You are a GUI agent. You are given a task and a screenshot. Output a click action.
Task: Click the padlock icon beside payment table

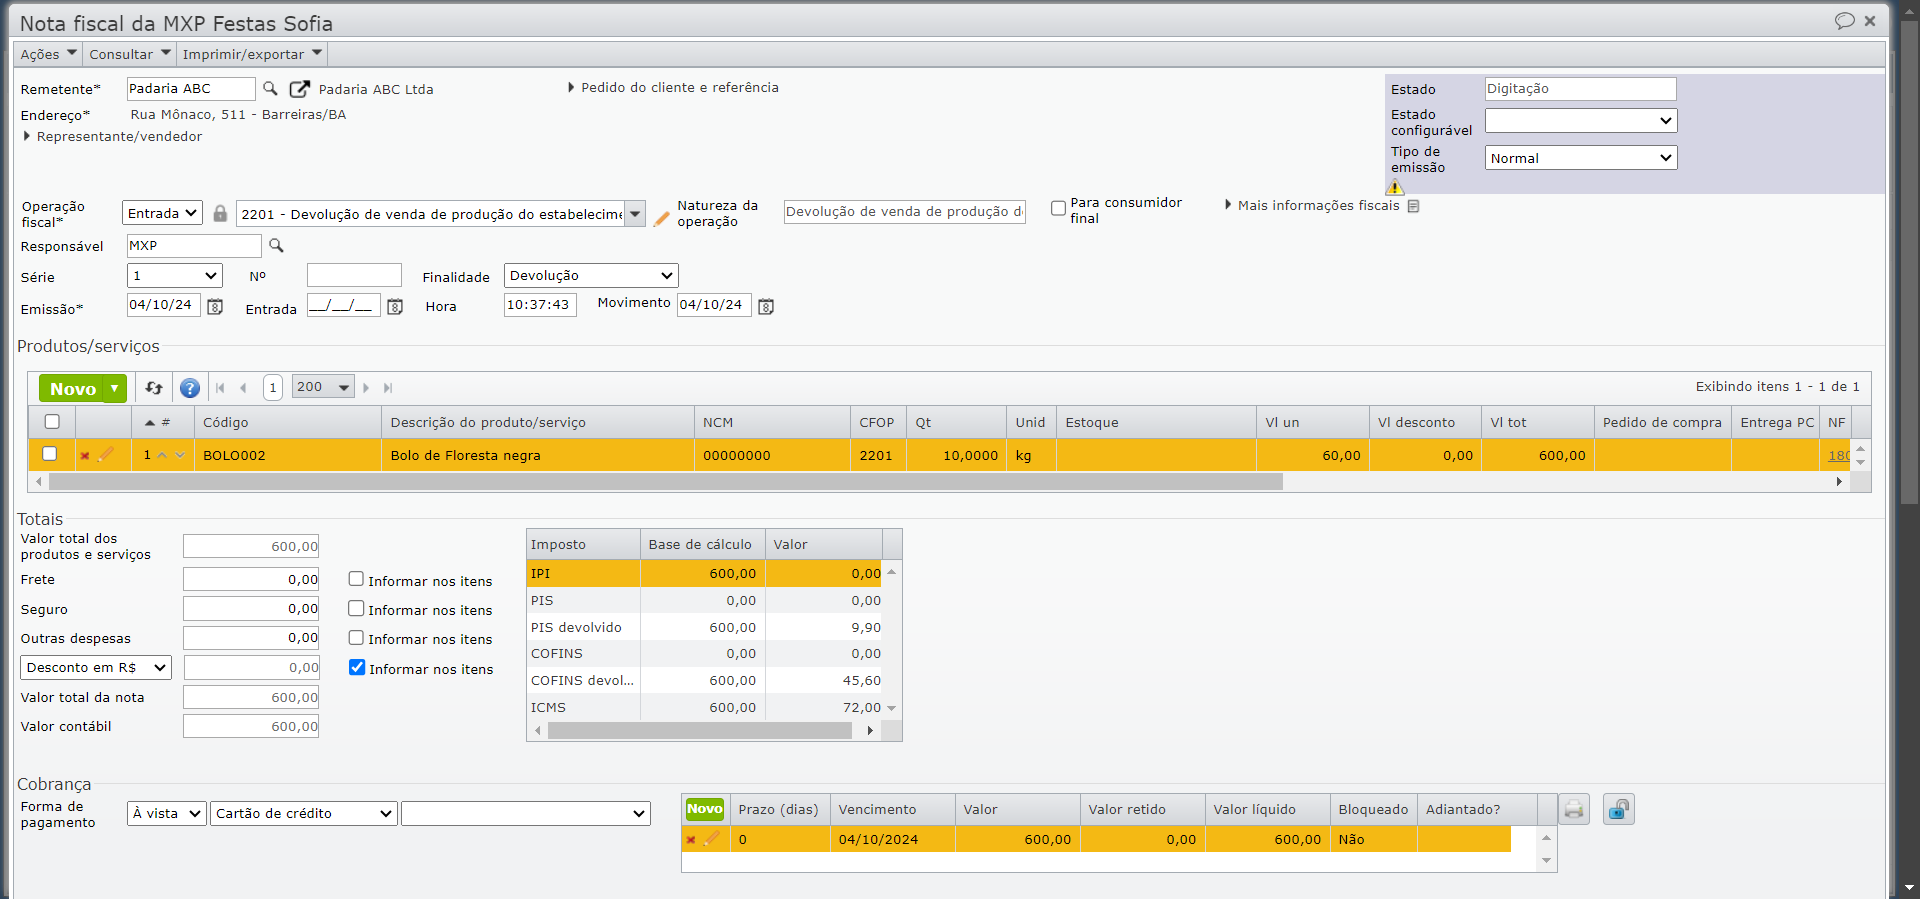pos(1618,809)
